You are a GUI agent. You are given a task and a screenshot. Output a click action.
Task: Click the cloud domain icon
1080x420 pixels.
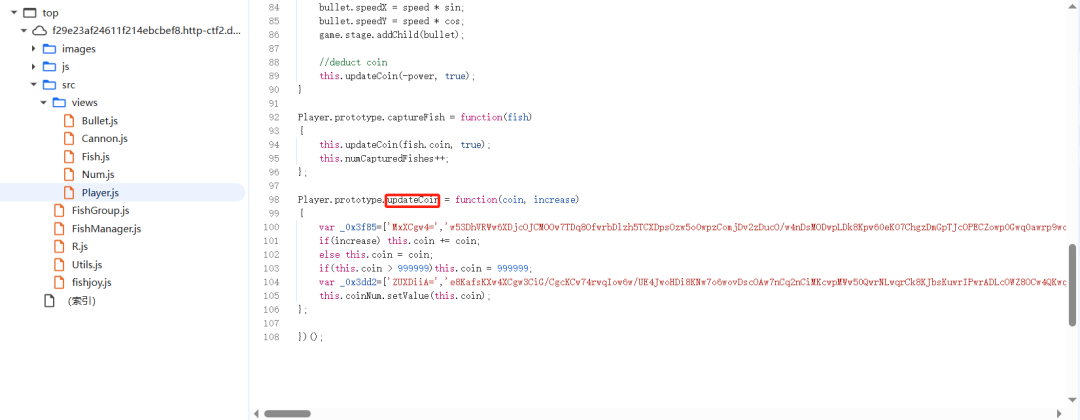[x=39, y=31]
